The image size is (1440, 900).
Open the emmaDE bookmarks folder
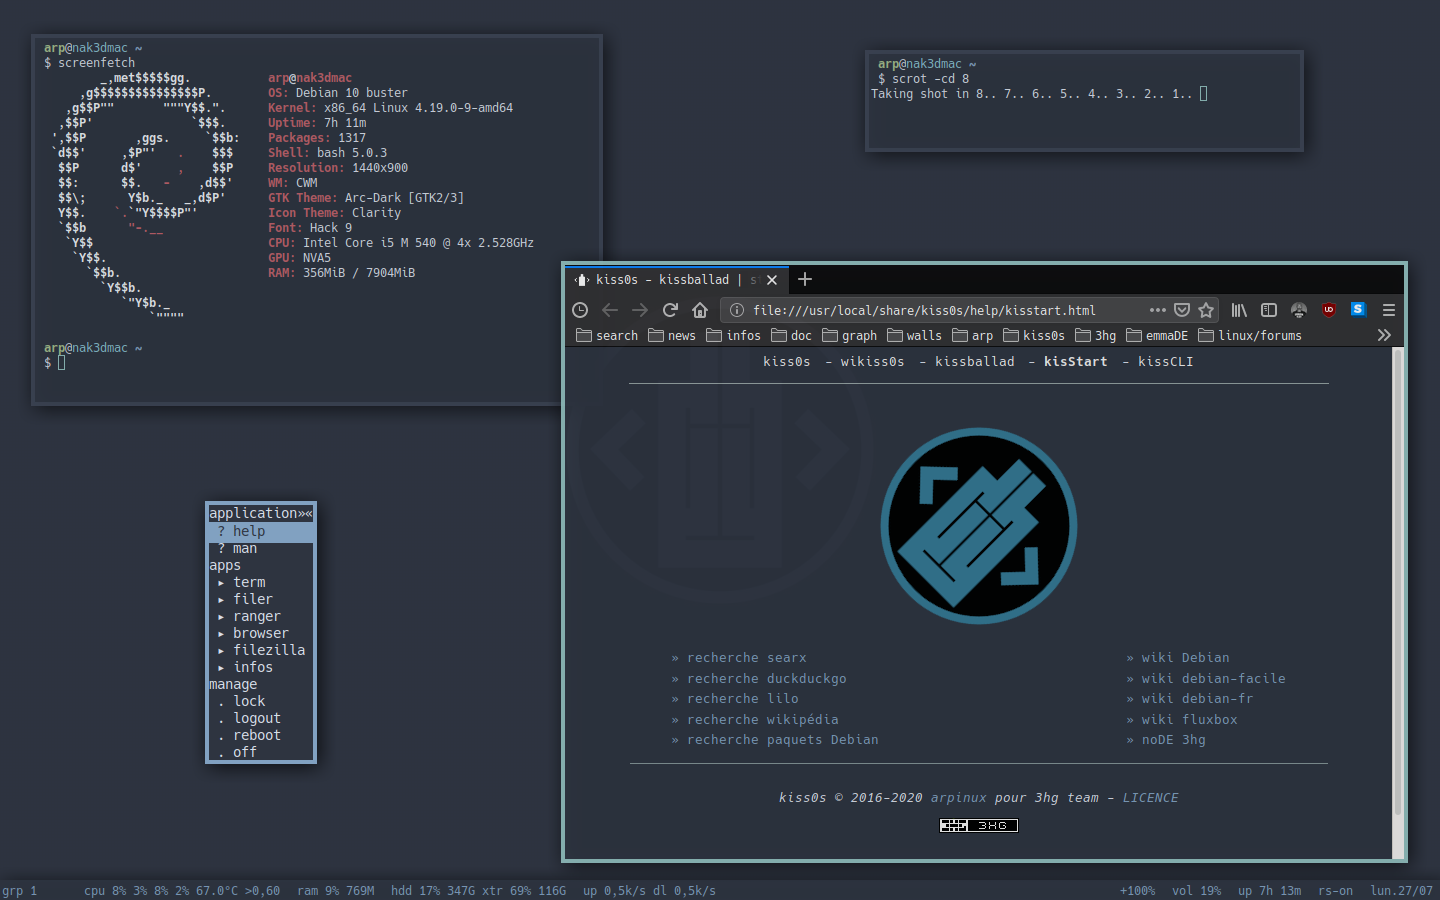1157,336
